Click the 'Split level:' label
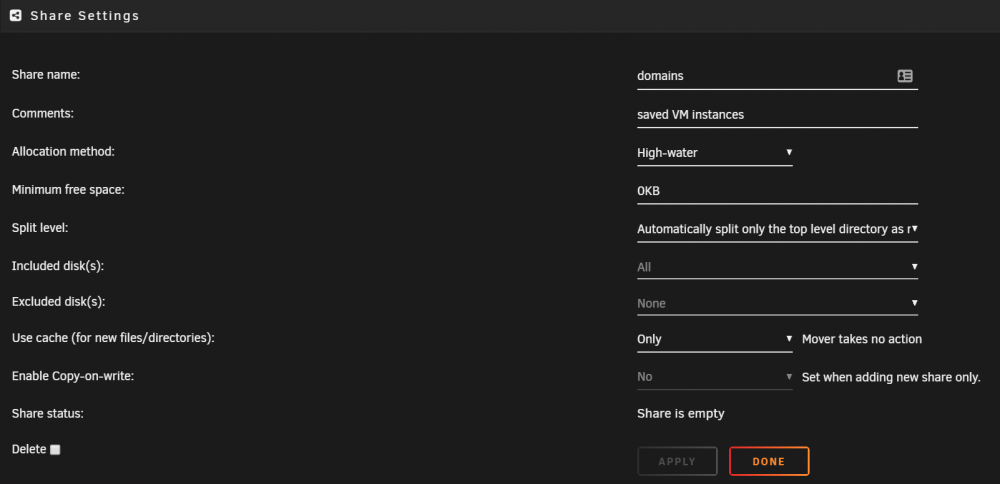Viewport: 1000px width, 484px height. pyautogui.click(x=40, y=228)
